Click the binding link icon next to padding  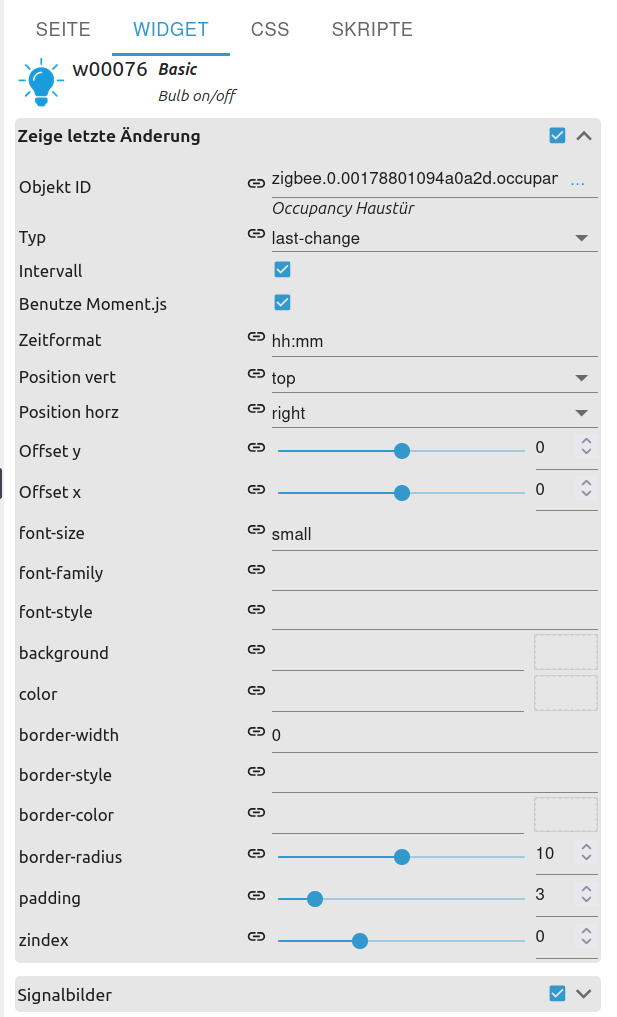point(256,895)
